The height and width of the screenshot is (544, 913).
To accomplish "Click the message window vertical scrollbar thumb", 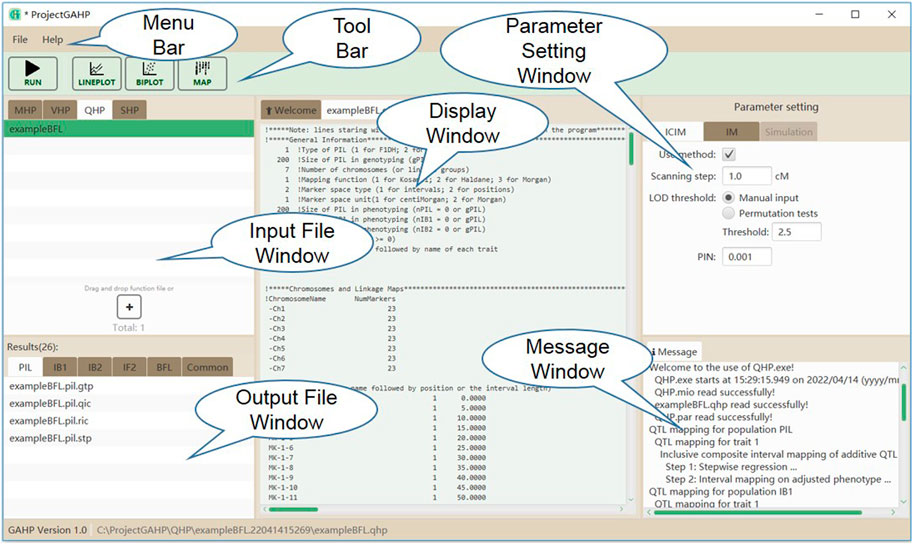I will (904, 402).
